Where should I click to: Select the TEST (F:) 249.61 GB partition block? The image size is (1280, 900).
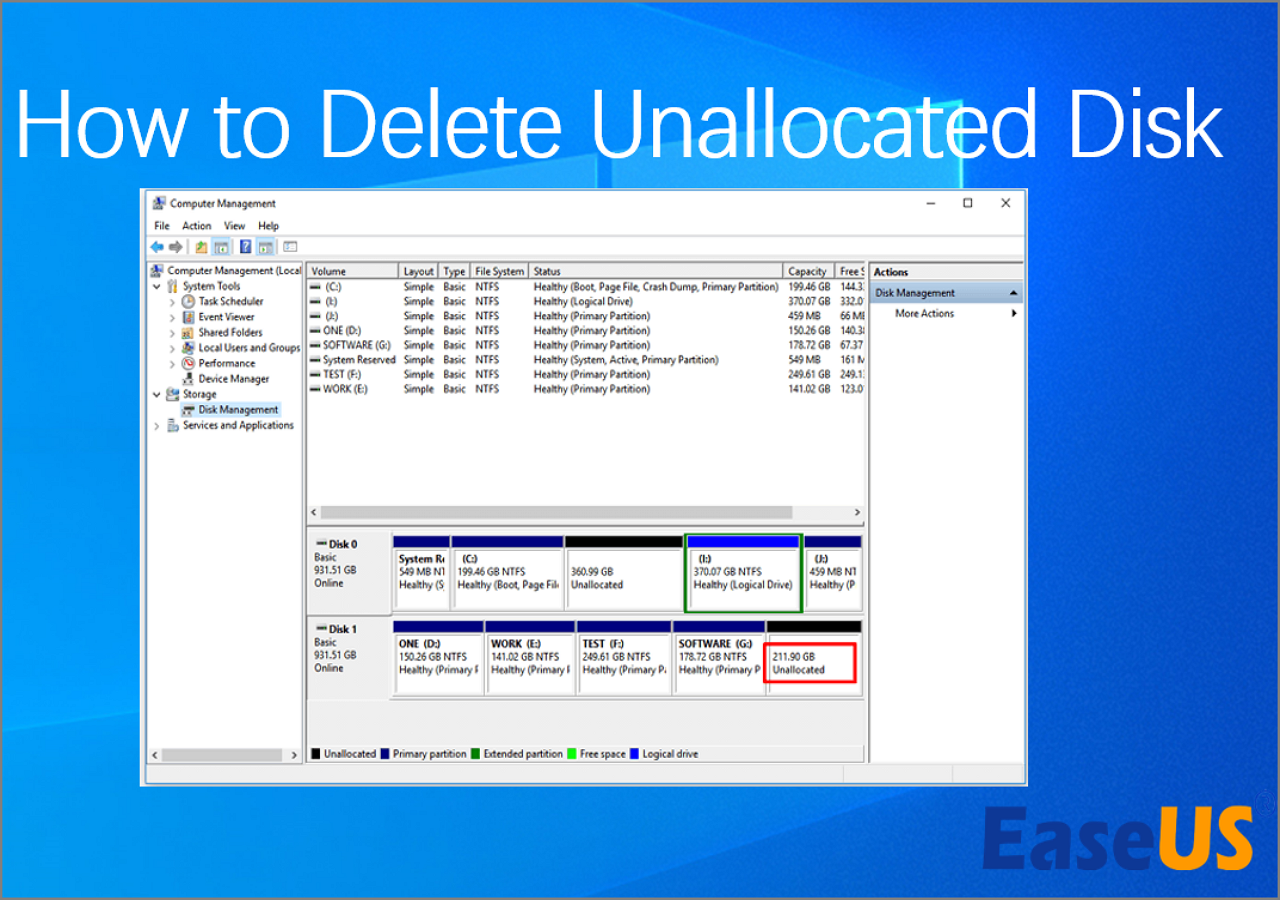625,657
